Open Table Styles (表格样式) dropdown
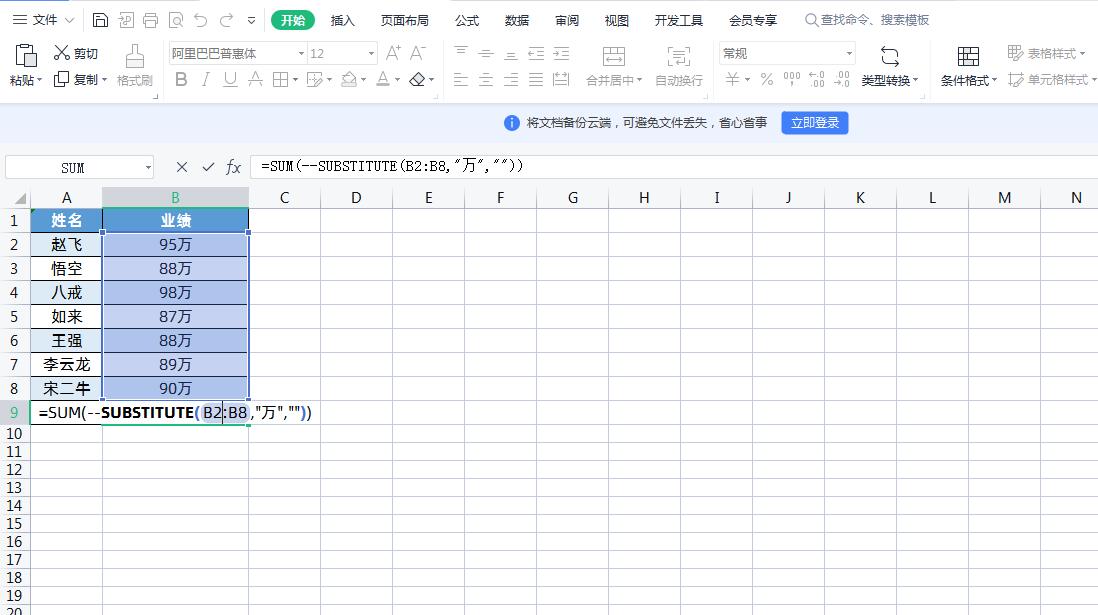The image size is (1098, 615). click(x=1046, y=53)
